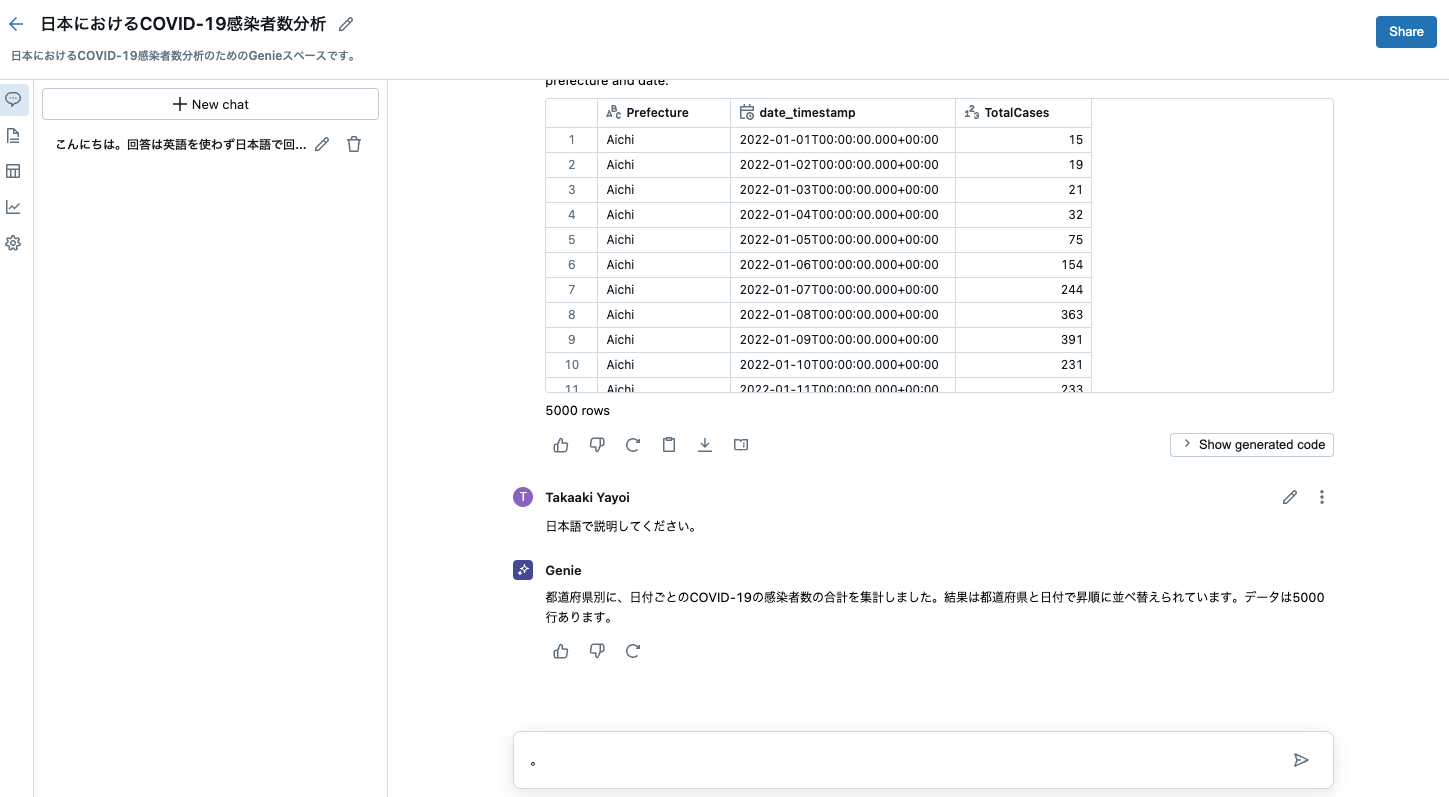Viewport: 1449px width, 797px height.
Task: Expand Show generated code
Action: point(1251,444)
